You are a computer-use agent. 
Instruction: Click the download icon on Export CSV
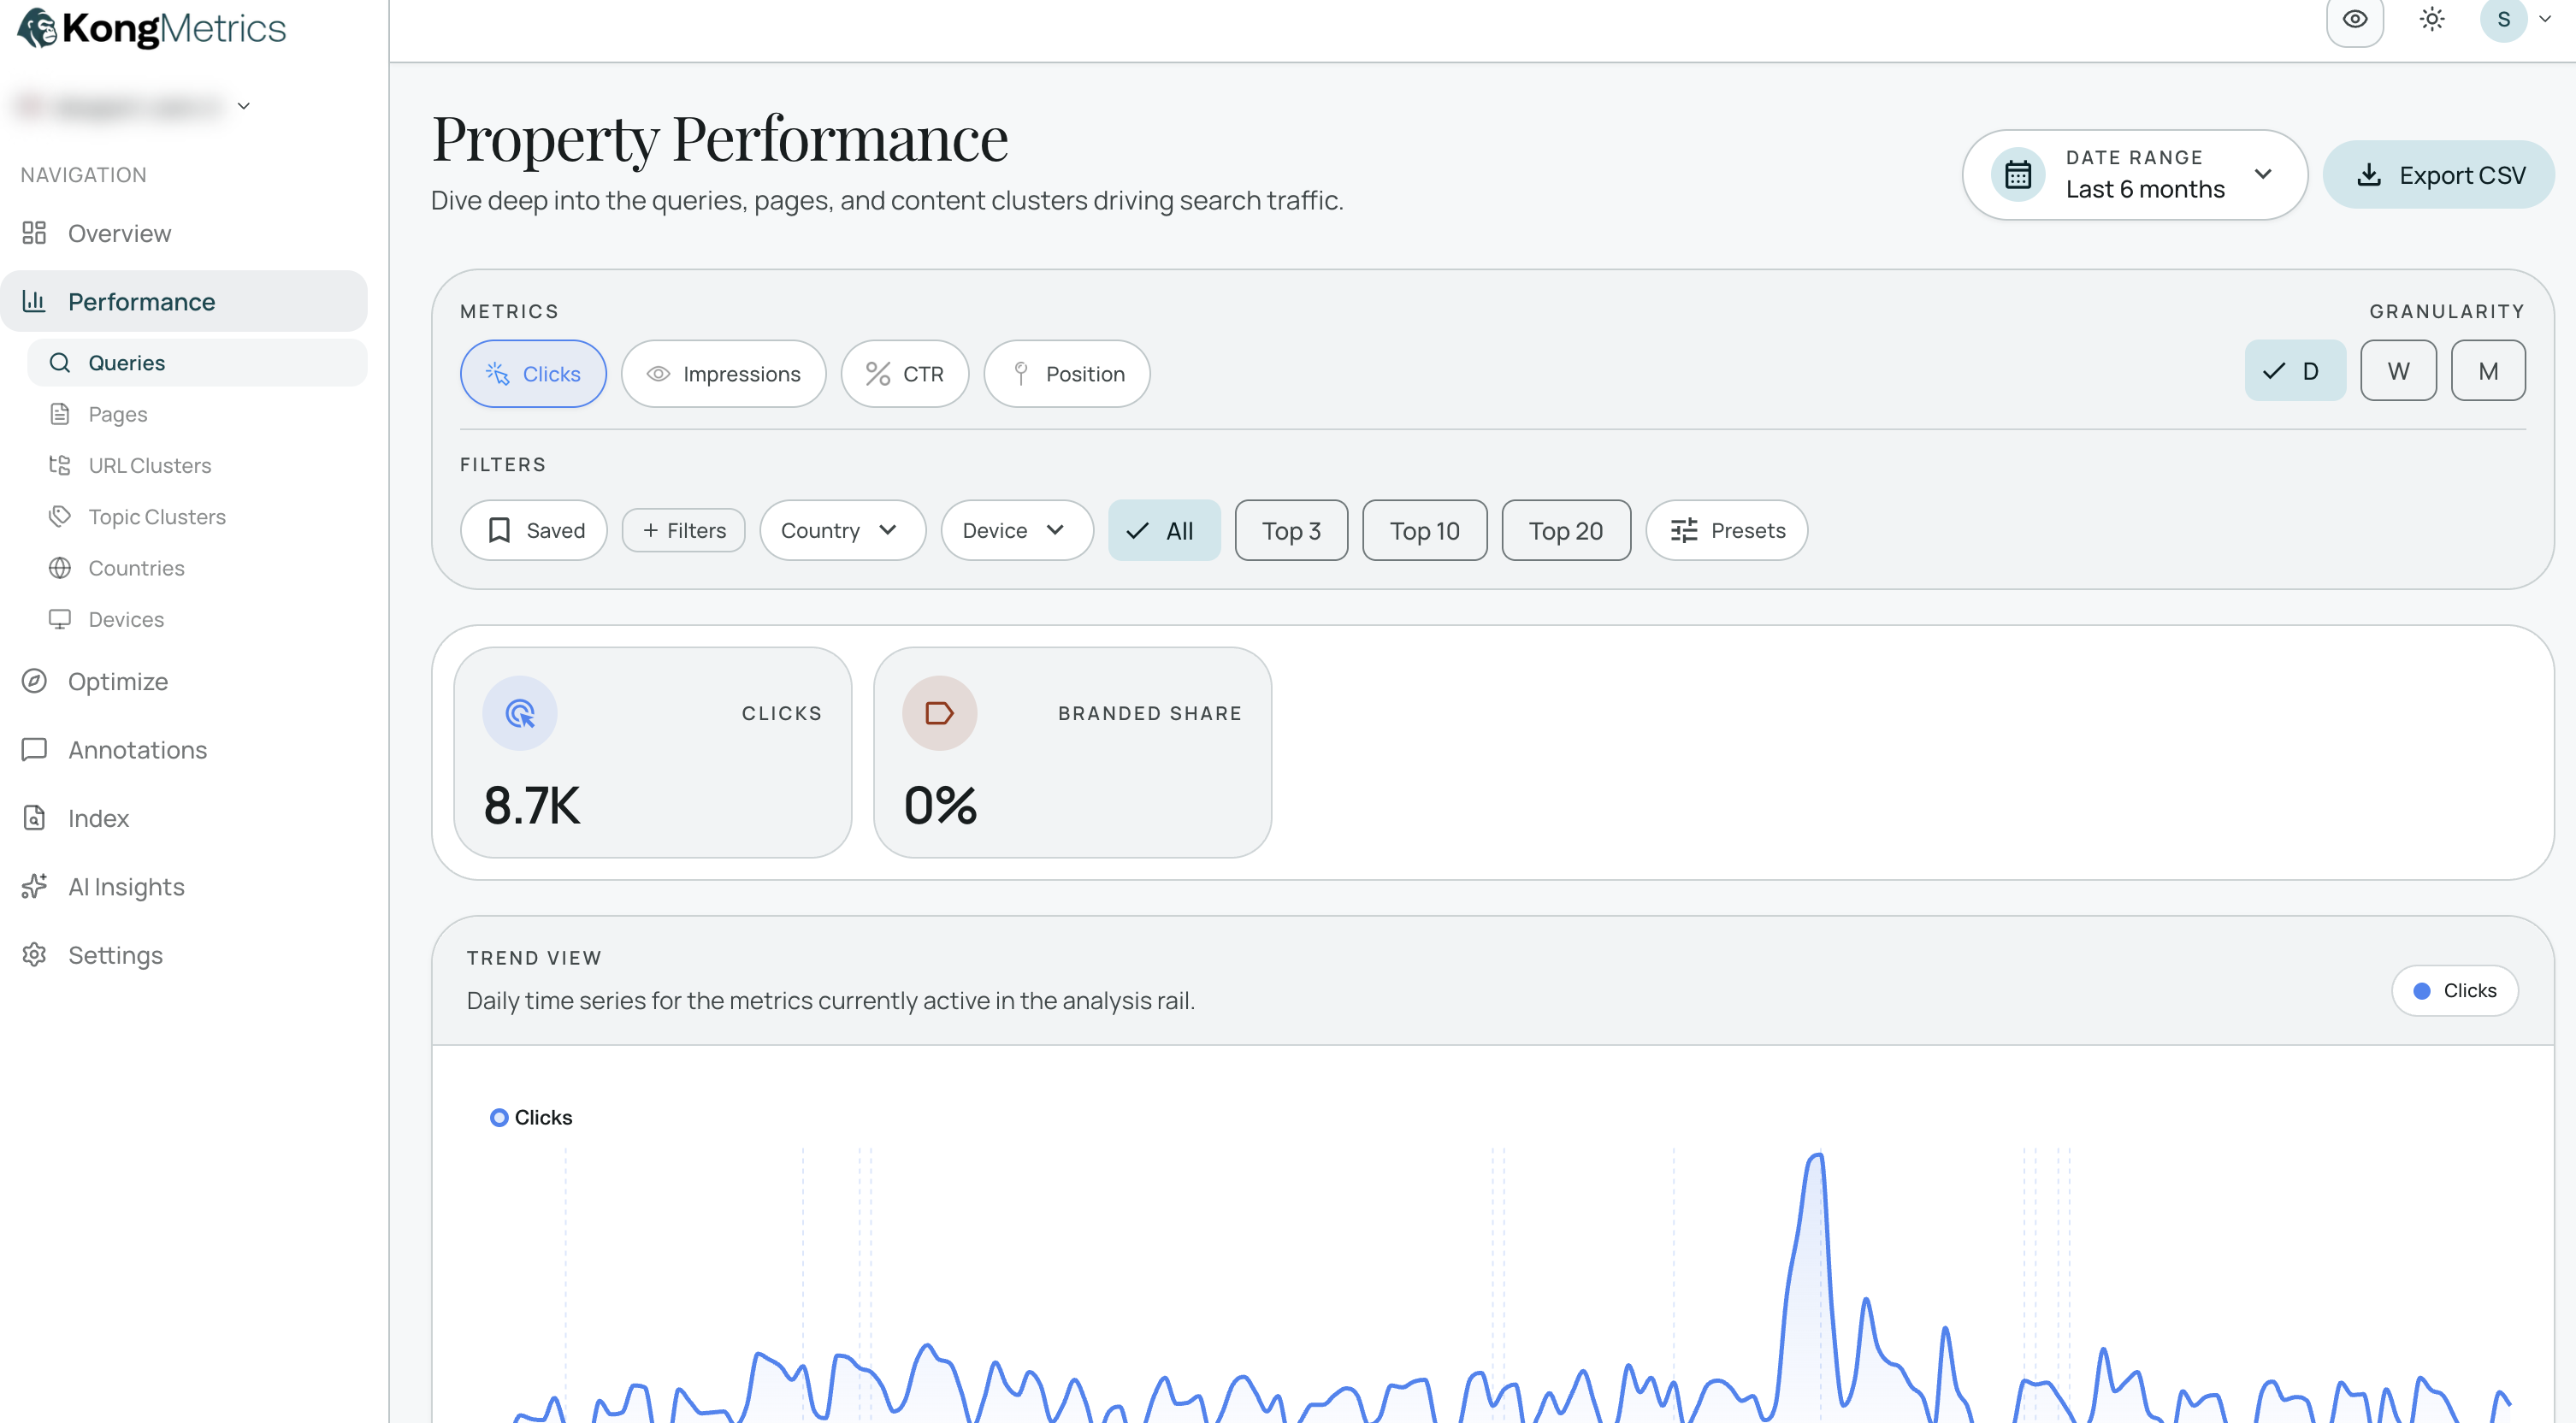point(2368,175)
